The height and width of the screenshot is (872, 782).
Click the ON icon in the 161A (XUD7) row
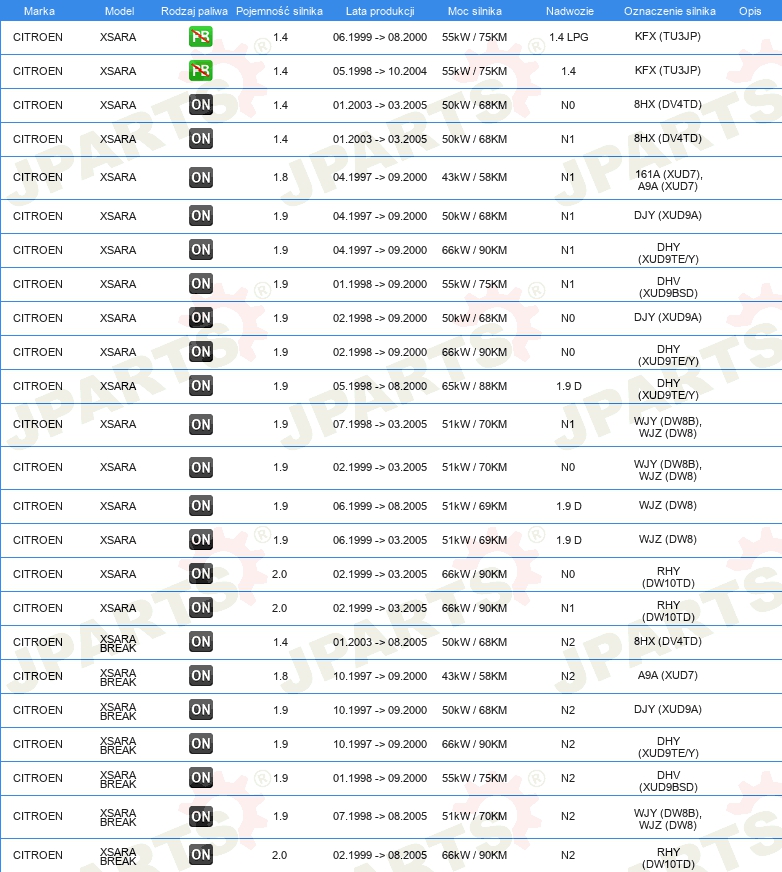(201, 177)
